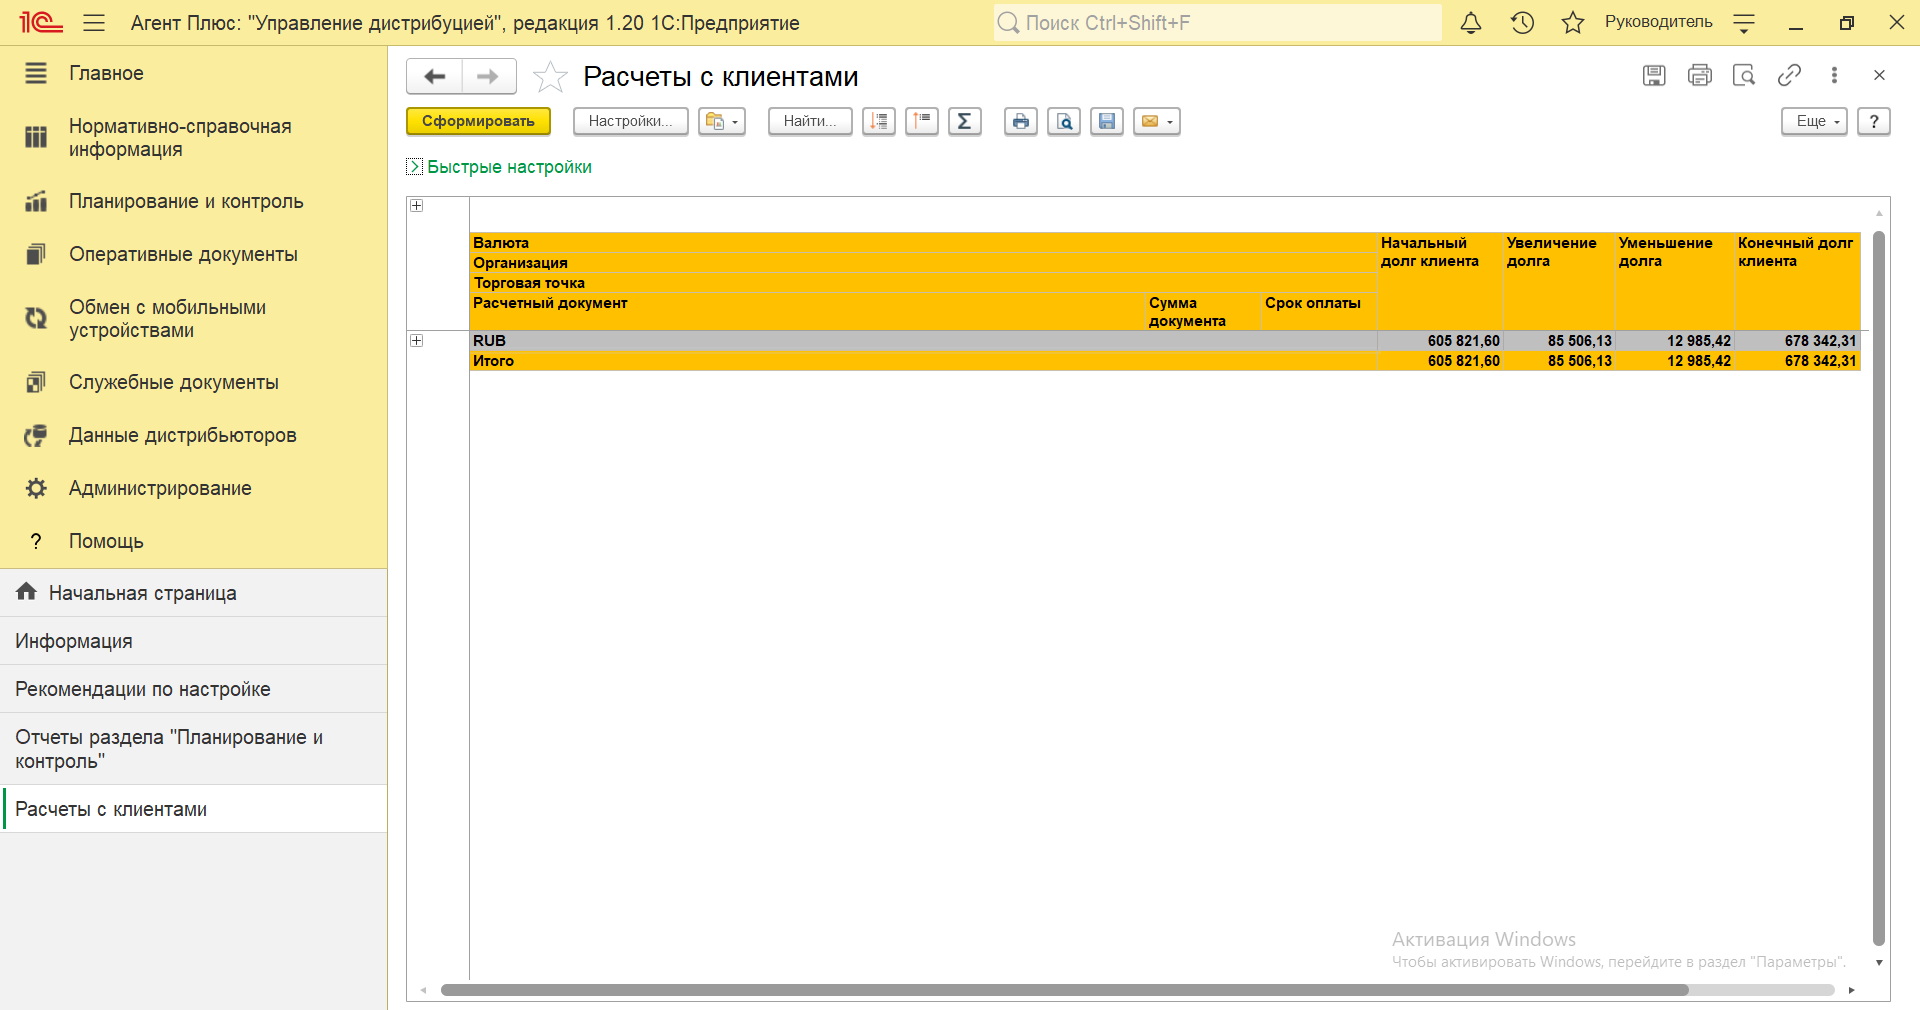
Task: Save the report with the diskette icon
Action: click(x=1107, y=121)
